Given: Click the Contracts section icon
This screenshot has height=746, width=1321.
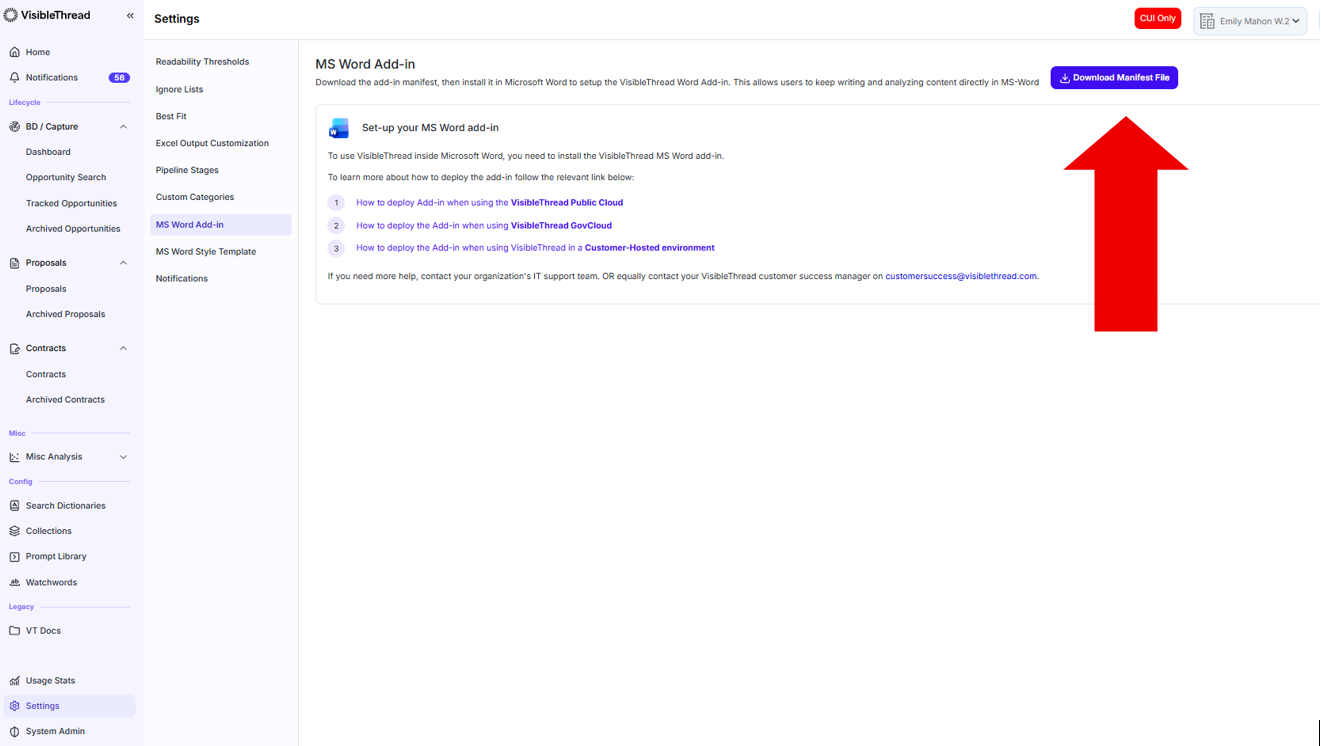Looking at the screenshot, I should click(14, 349).
